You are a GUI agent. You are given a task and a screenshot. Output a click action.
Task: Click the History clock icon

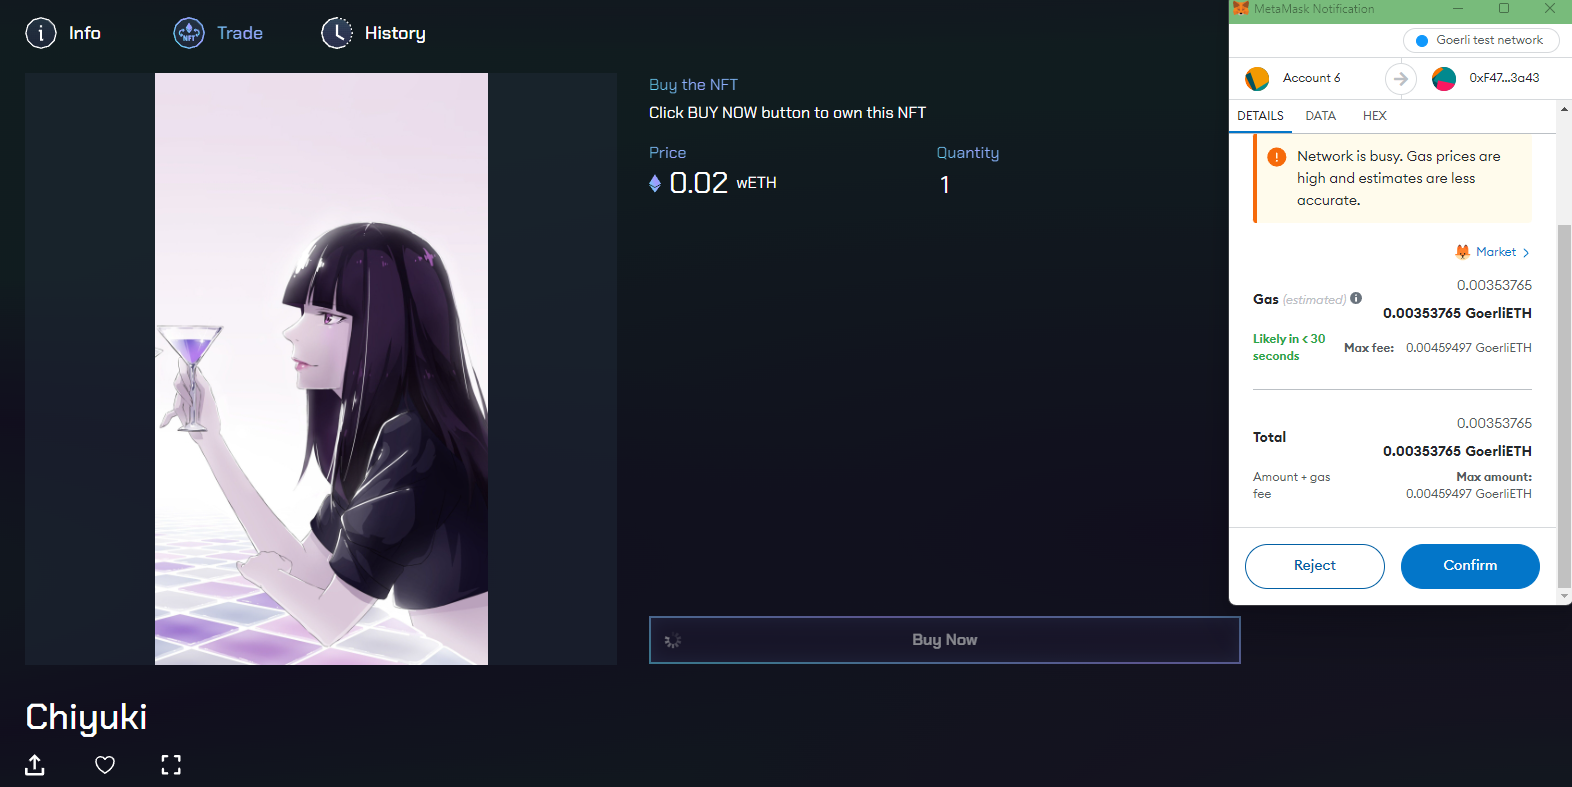[337, 33]
